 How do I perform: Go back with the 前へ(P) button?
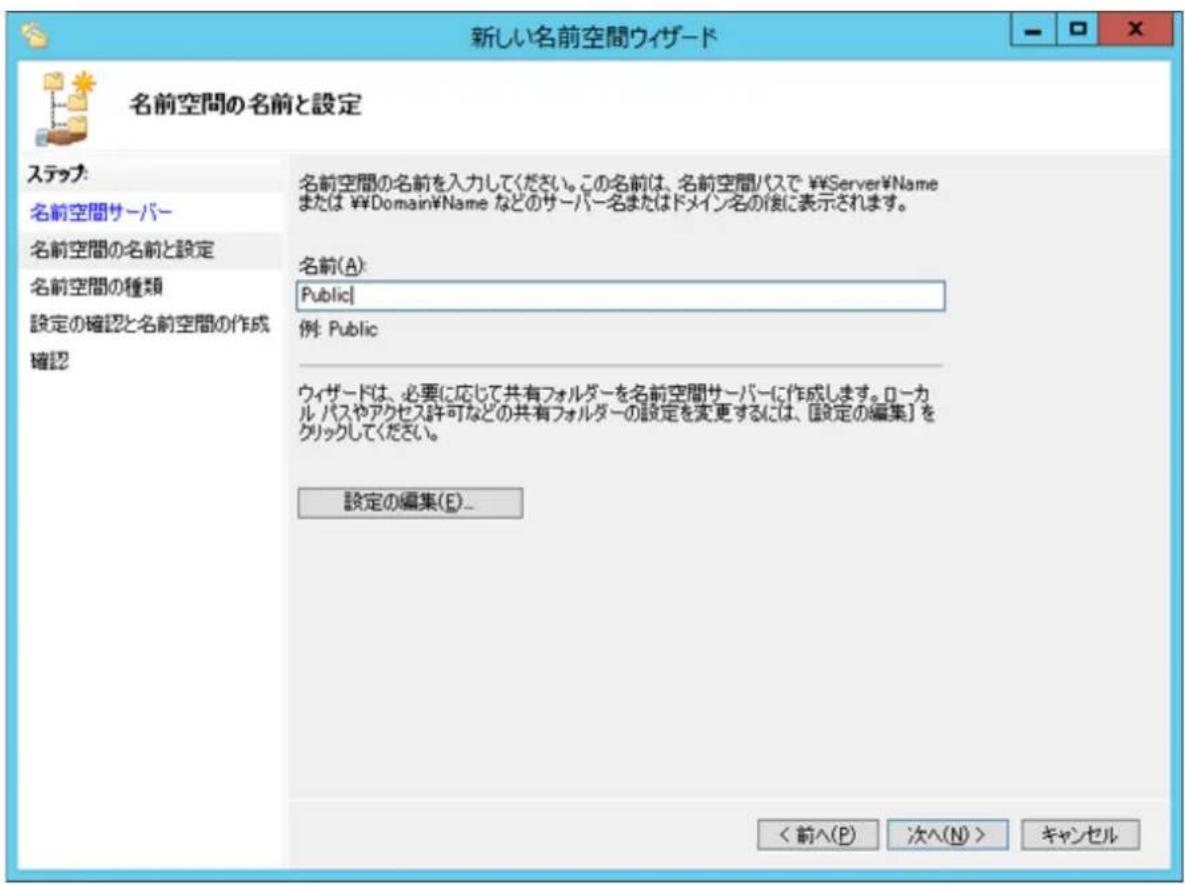pyautogui.click(x=818, y=835)
